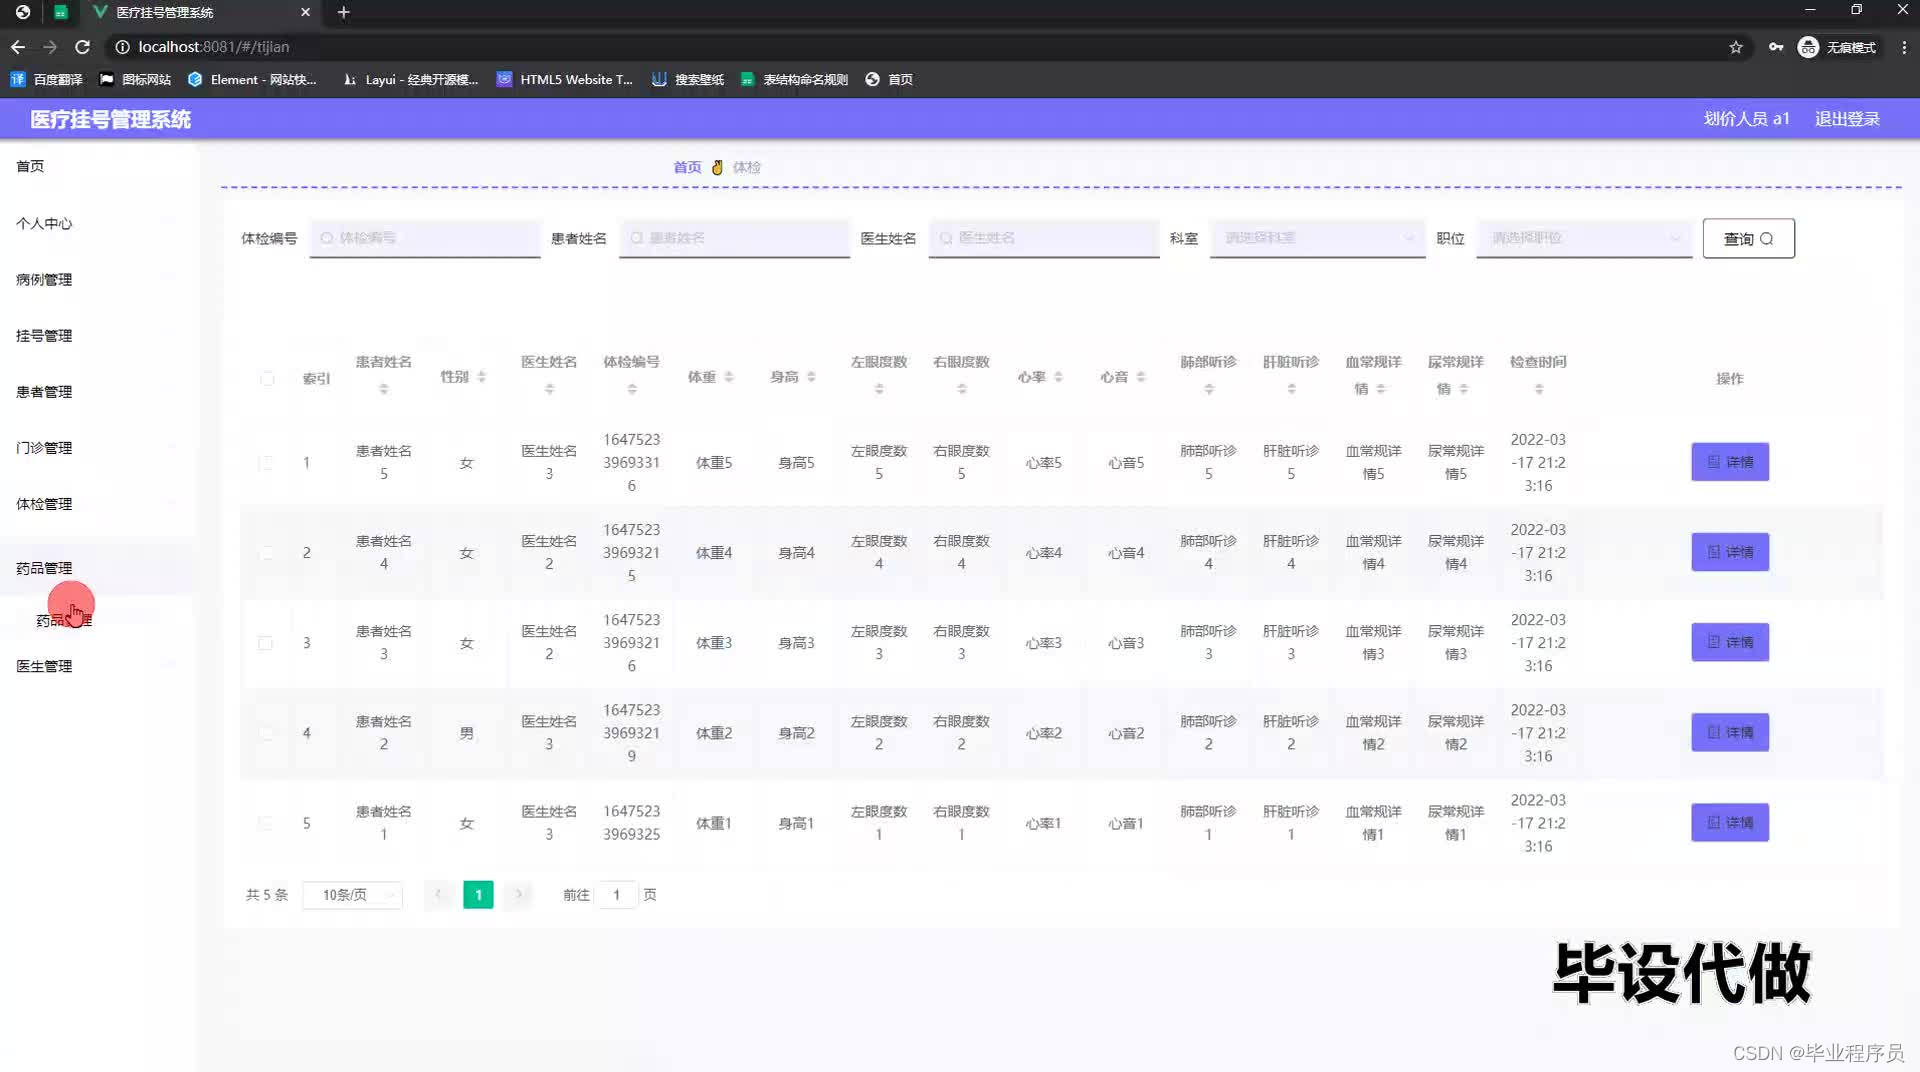Click 划价人员 a1 user label
Image resolution: width=1920 pixels, height=1072 pixels.
click(x=1746, y=119)
